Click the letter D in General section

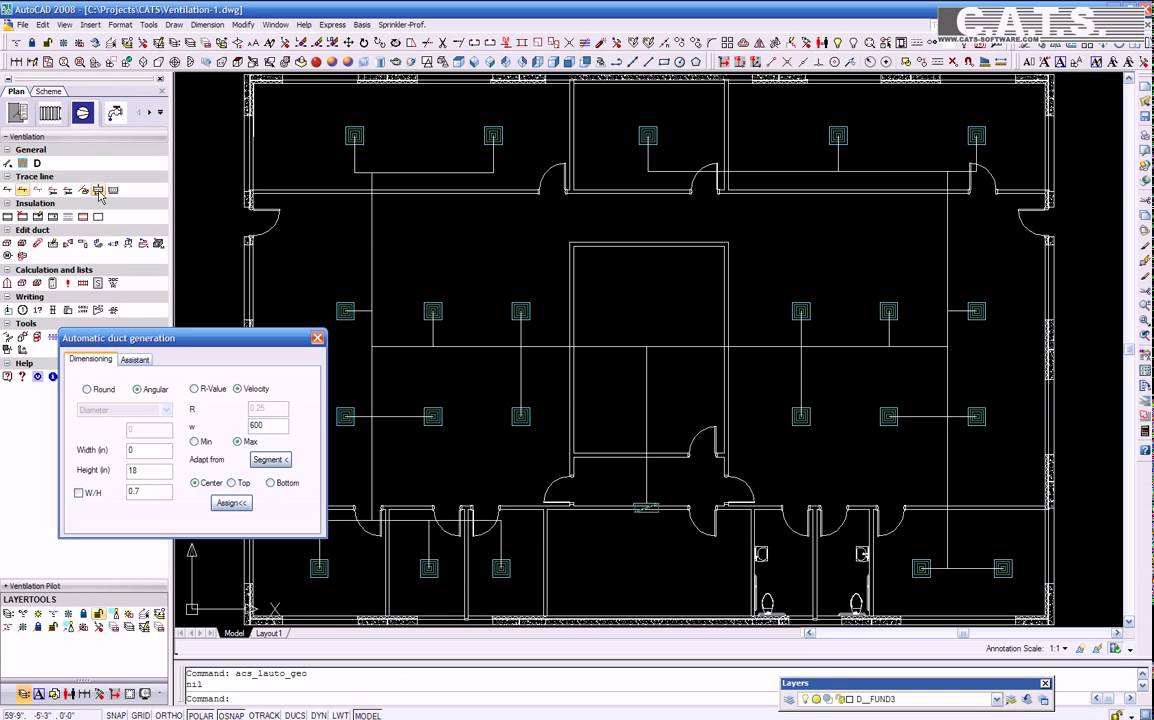37,163
